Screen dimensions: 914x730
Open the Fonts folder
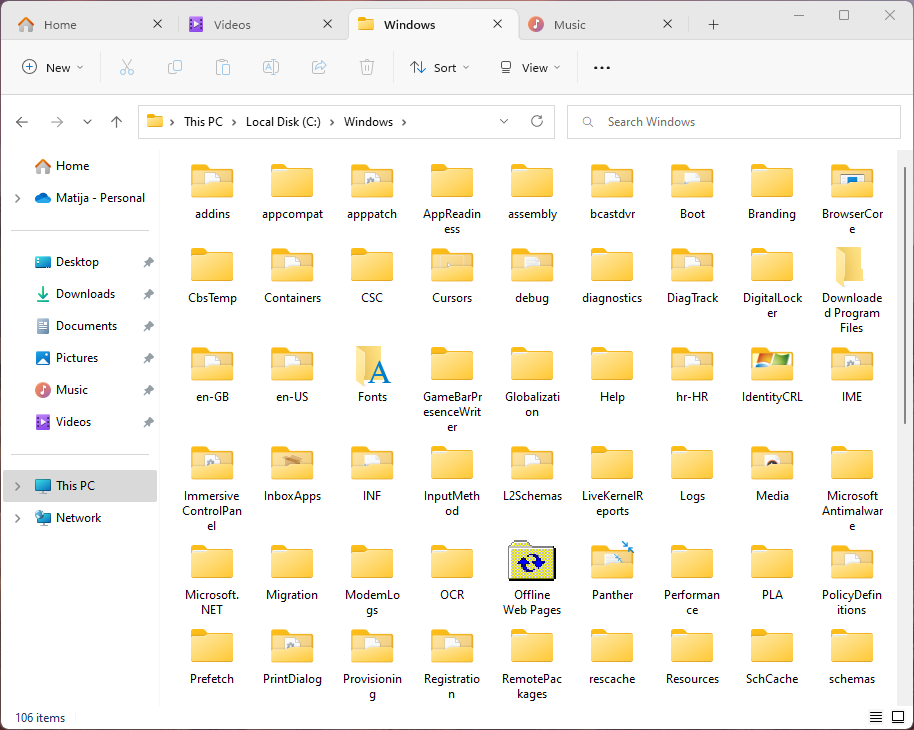click(372, 374)
